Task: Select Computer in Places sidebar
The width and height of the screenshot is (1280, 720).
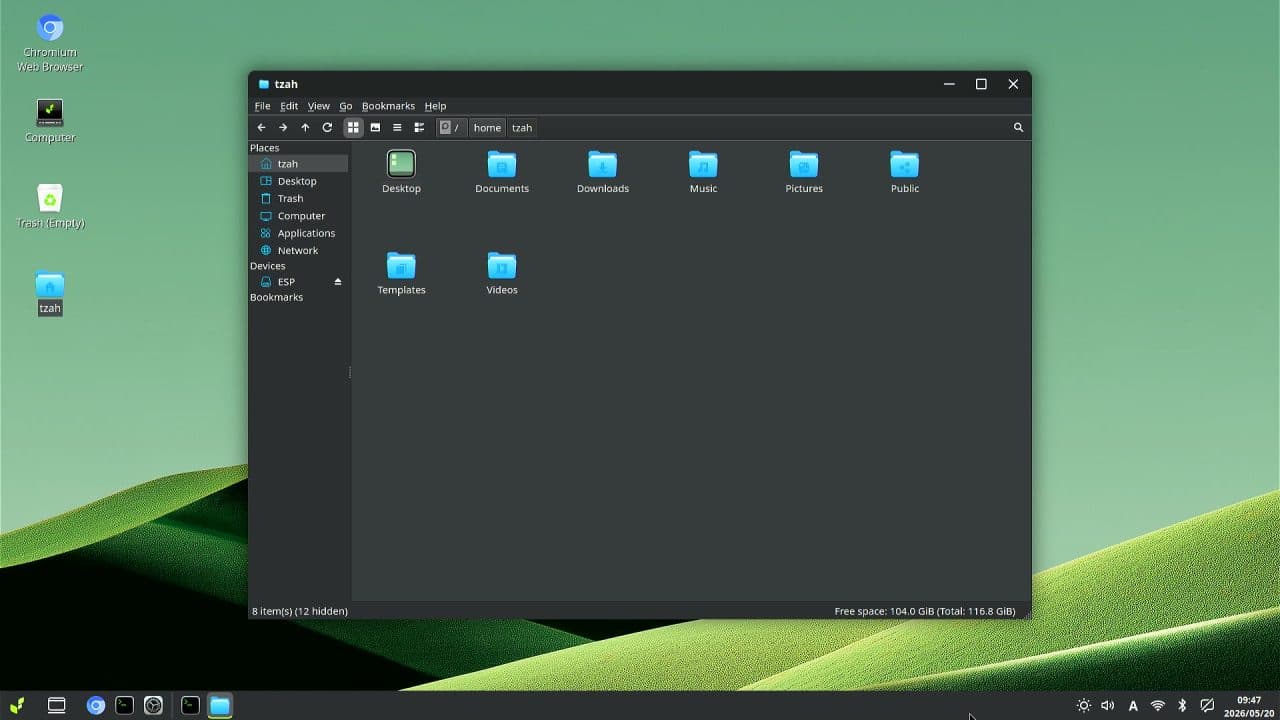Action: point(299,216)
